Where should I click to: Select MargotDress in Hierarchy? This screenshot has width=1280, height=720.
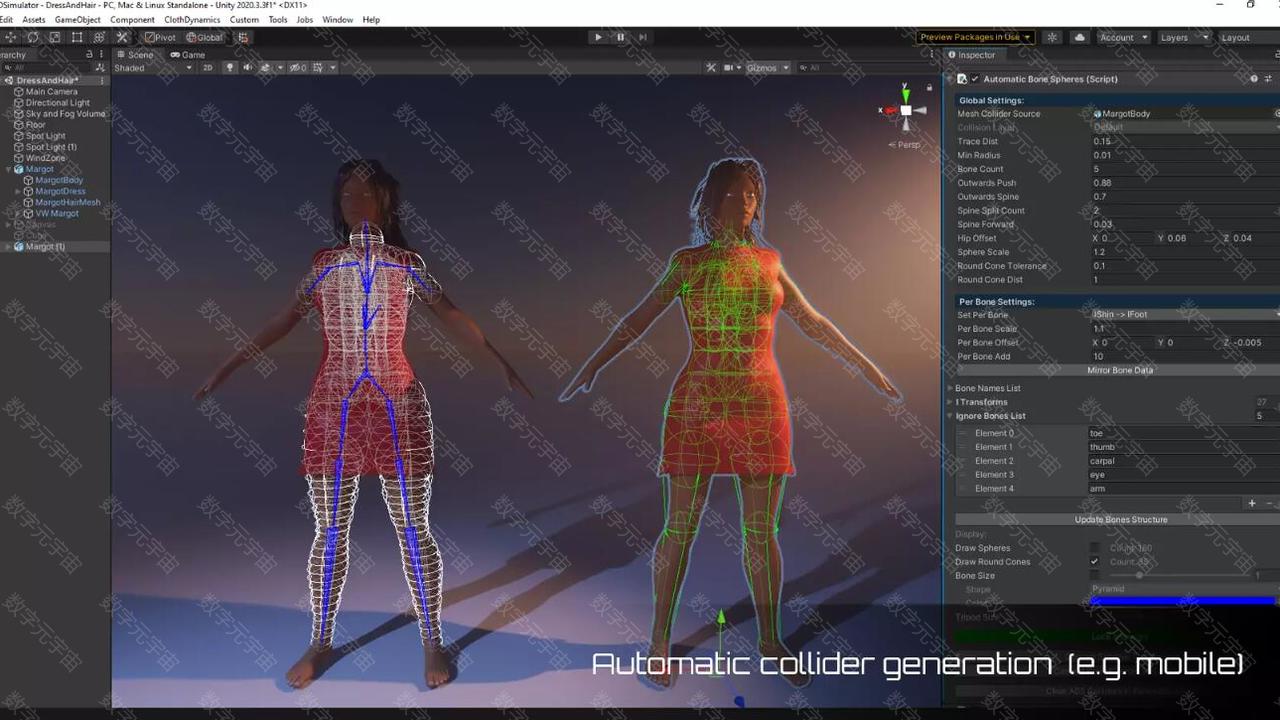click(60, 191)
